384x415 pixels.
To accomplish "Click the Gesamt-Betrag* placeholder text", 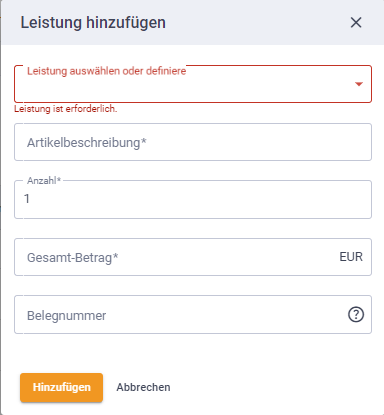I will point(73,258).
